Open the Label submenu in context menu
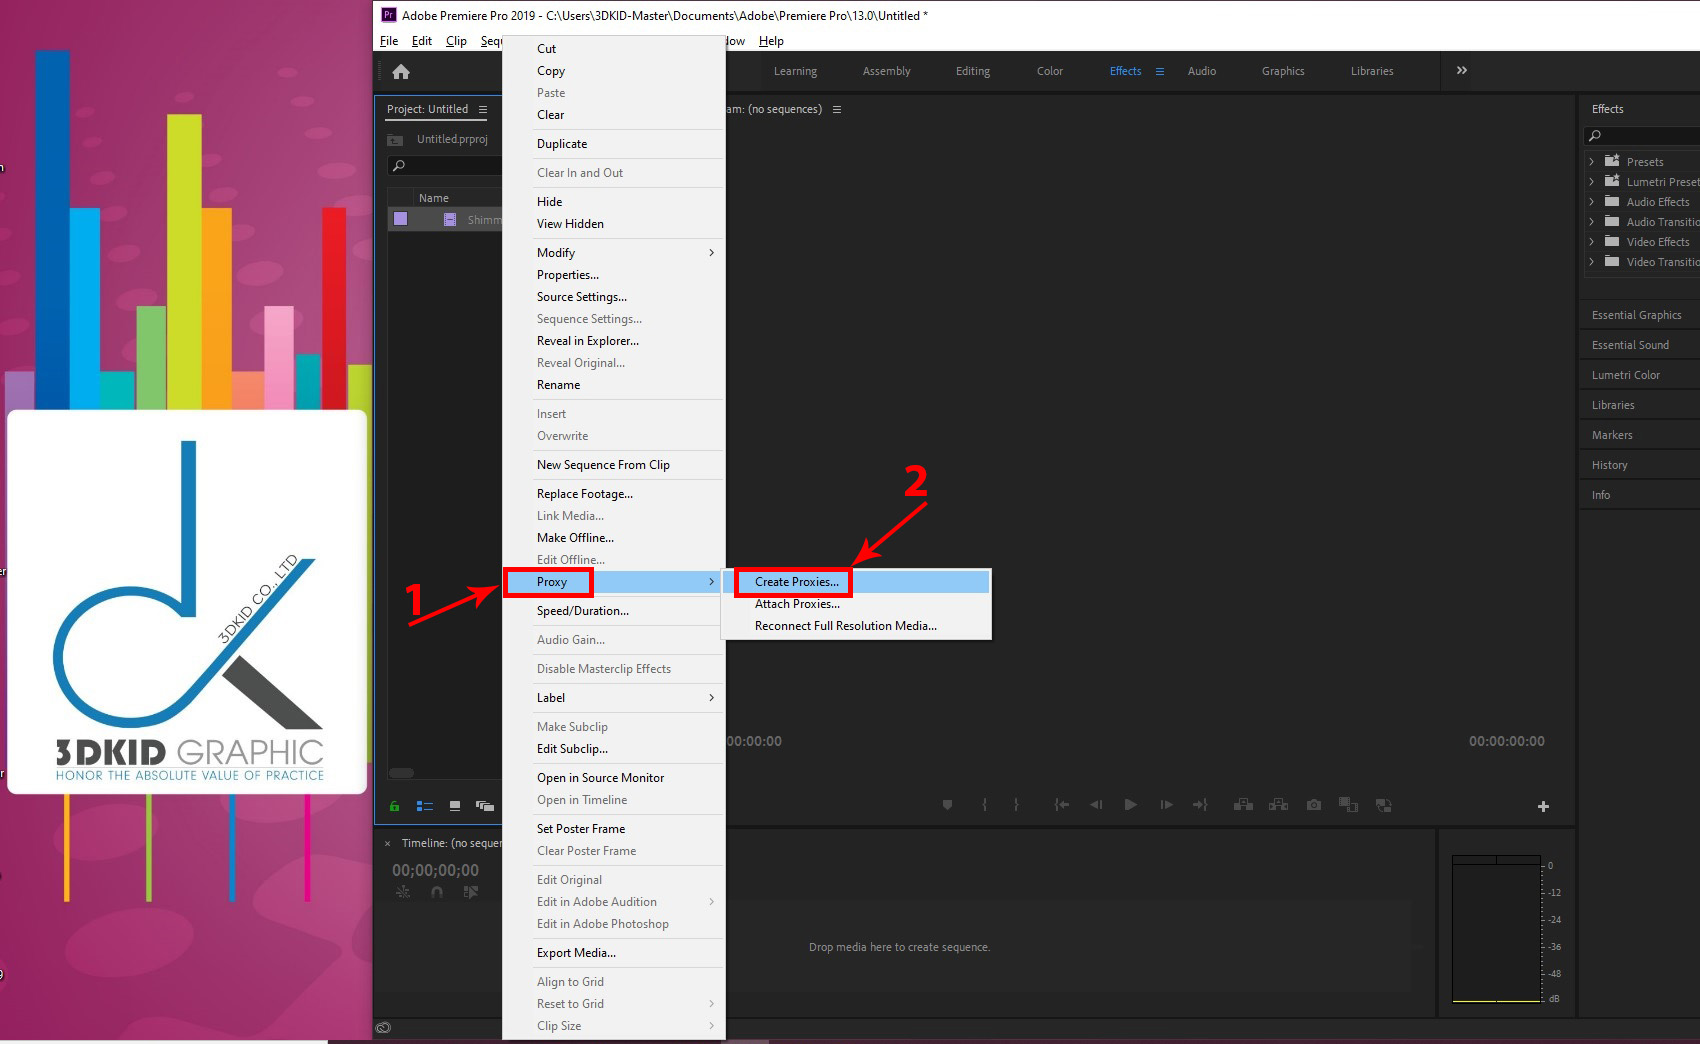 tap(613, 698)
